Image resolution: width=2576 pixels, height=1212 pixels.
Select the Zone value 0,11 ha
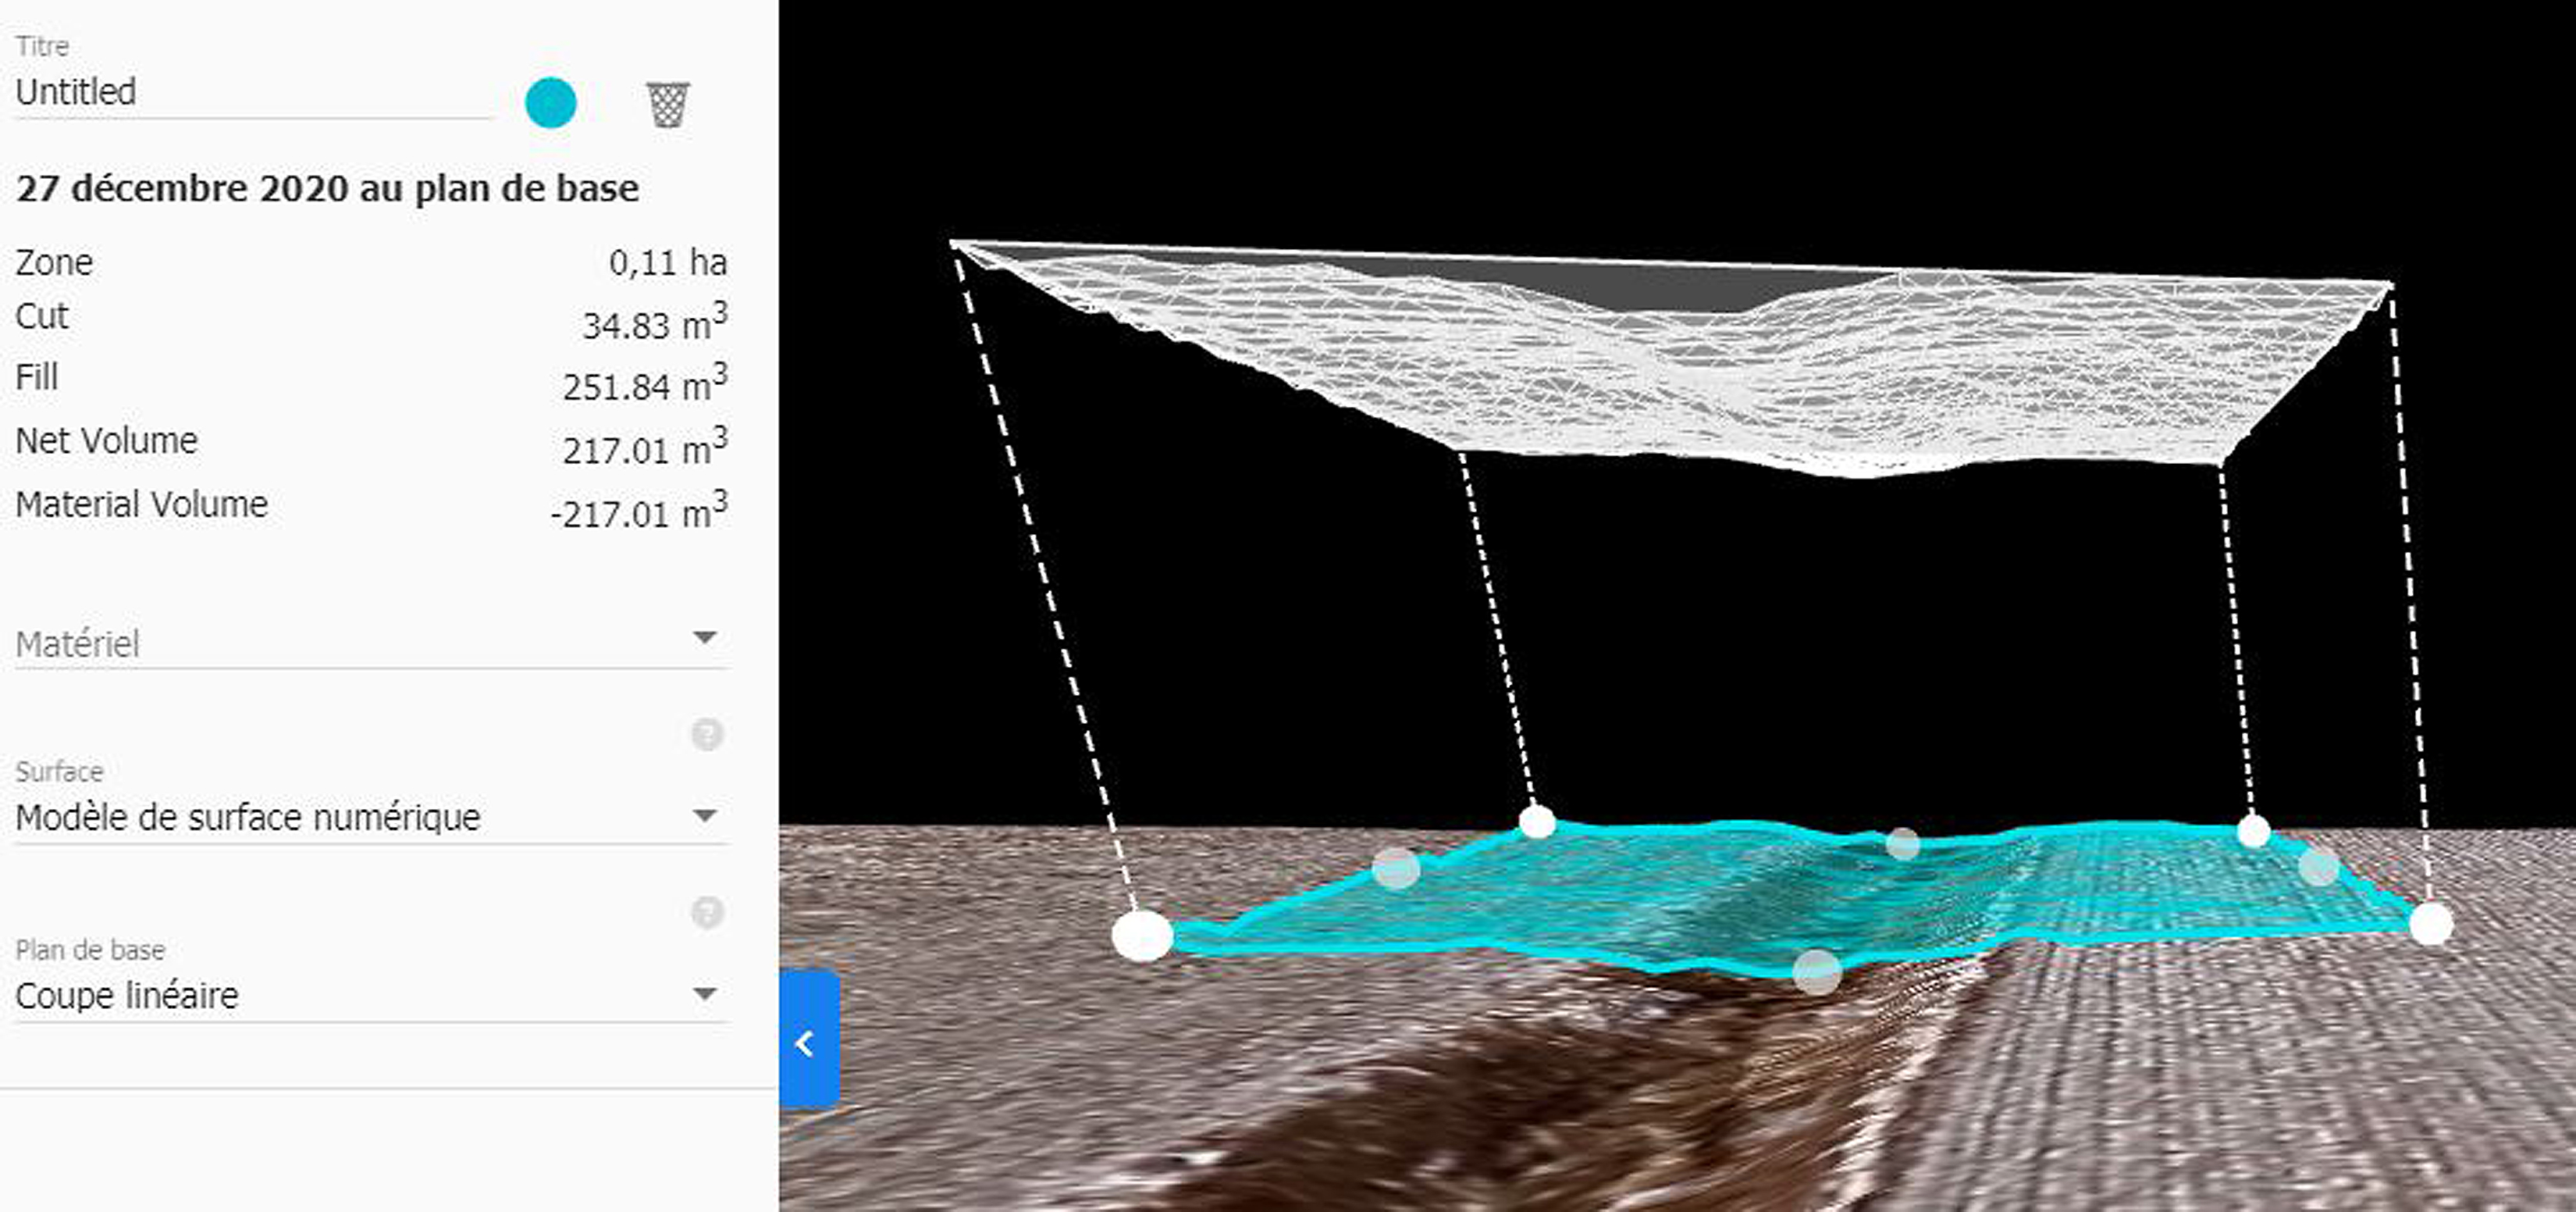coord(667,263)
